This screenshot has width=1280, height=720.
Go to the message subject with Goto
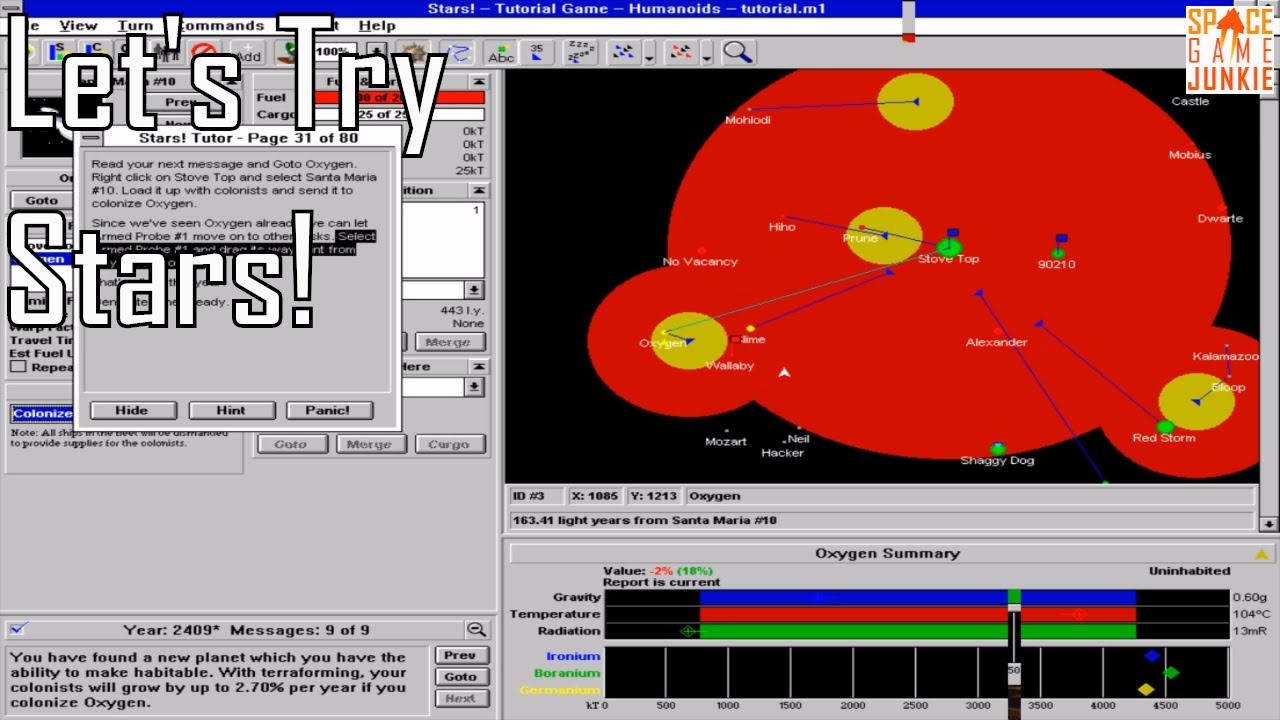pyautogui.click(x=460, y=677)
